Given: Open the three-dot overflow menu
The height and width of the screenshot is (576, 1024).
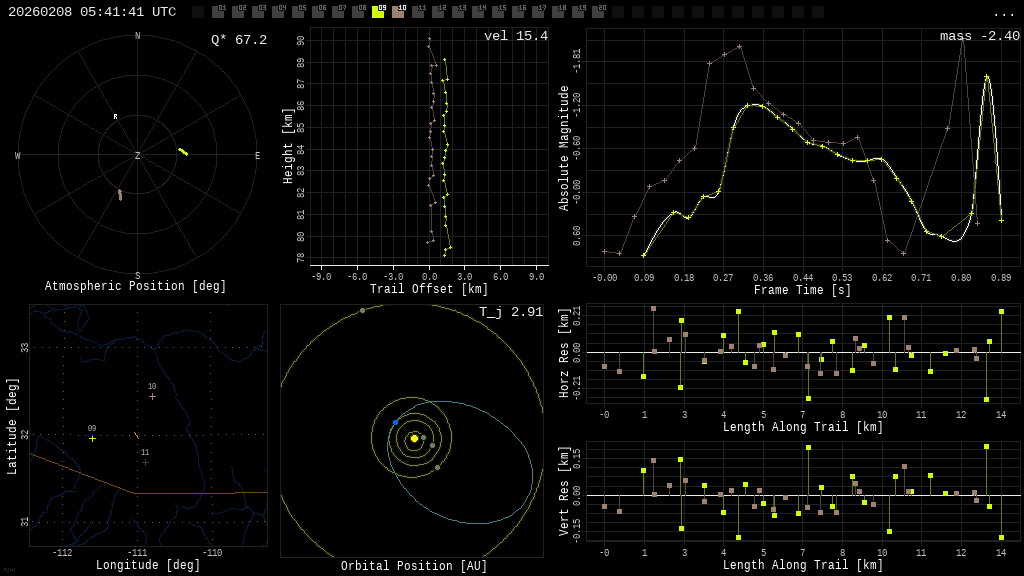Looking at the screenshot, I should pyautogui.click(x=1003, y=13).
